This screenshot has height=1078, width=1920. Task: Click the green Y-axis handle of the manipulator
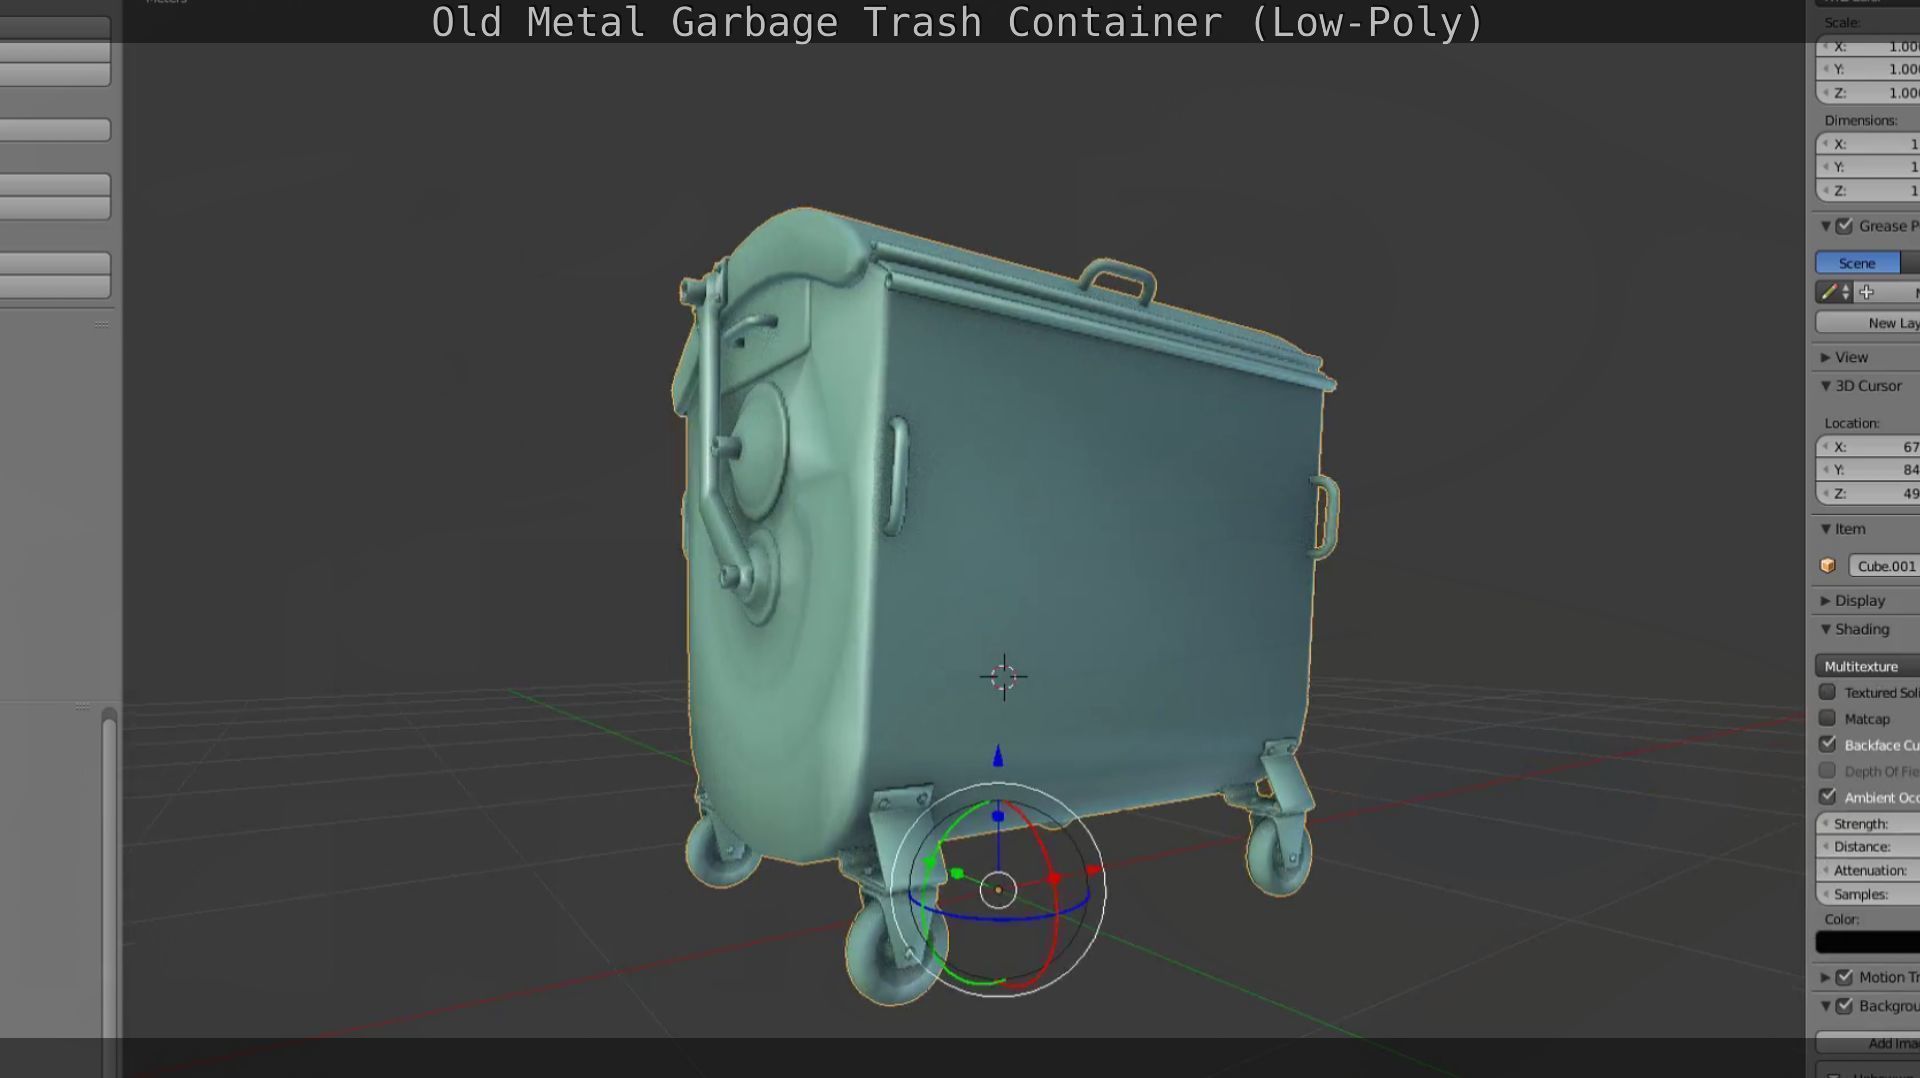pyautogui.click(x=957, y=874)
